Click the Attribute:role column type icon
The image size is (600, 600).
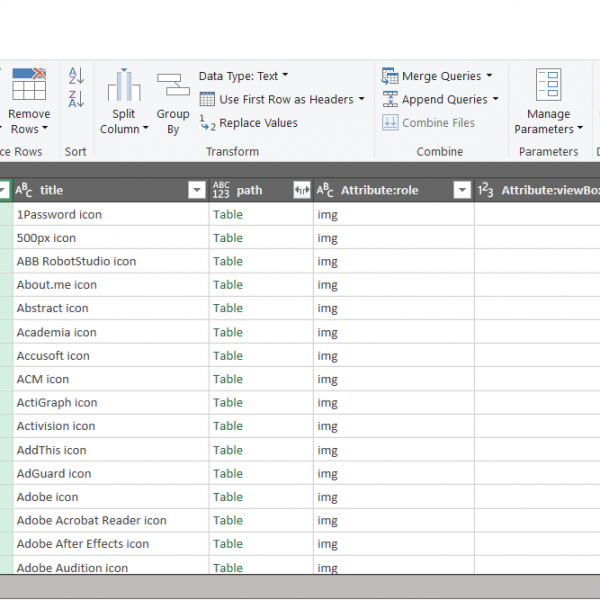coord(325,190)
